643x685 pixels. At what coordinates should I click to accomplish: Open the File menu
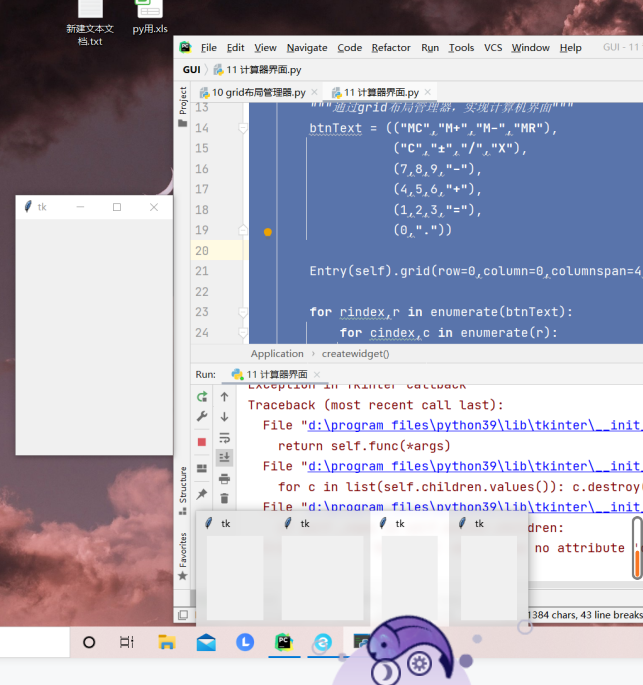click(208, 48)
